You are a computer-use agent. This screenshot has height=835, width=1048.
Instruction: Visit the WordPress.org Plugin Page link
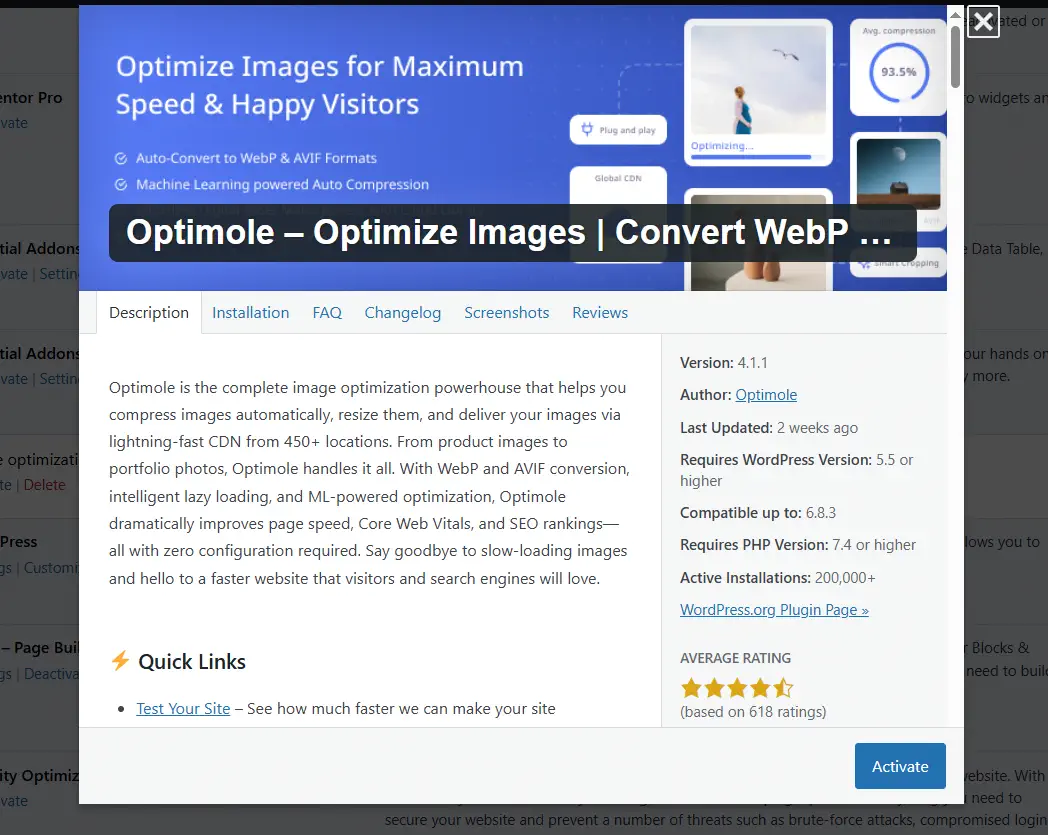click(x=774, y=610)
